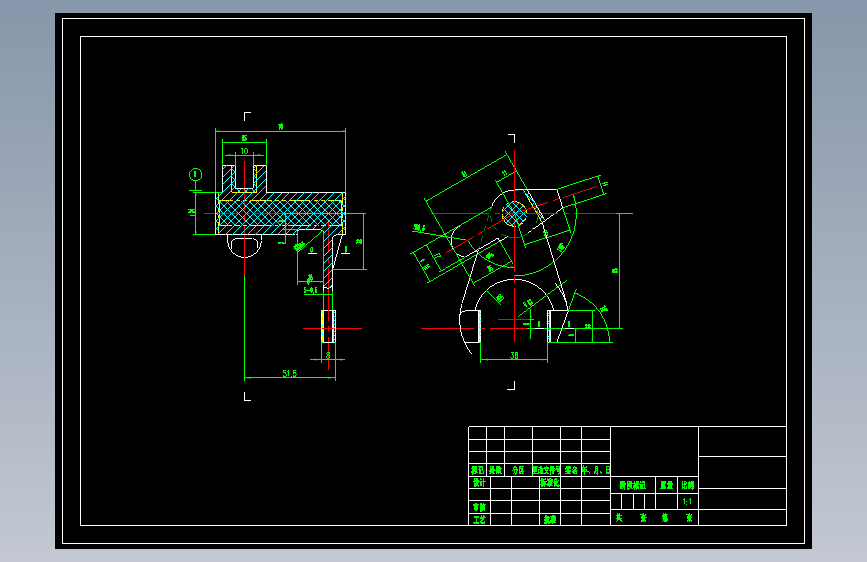The image size is (867, 562).
Task: Select the empty top-right title block cell
Action: [x=742, y=441]
